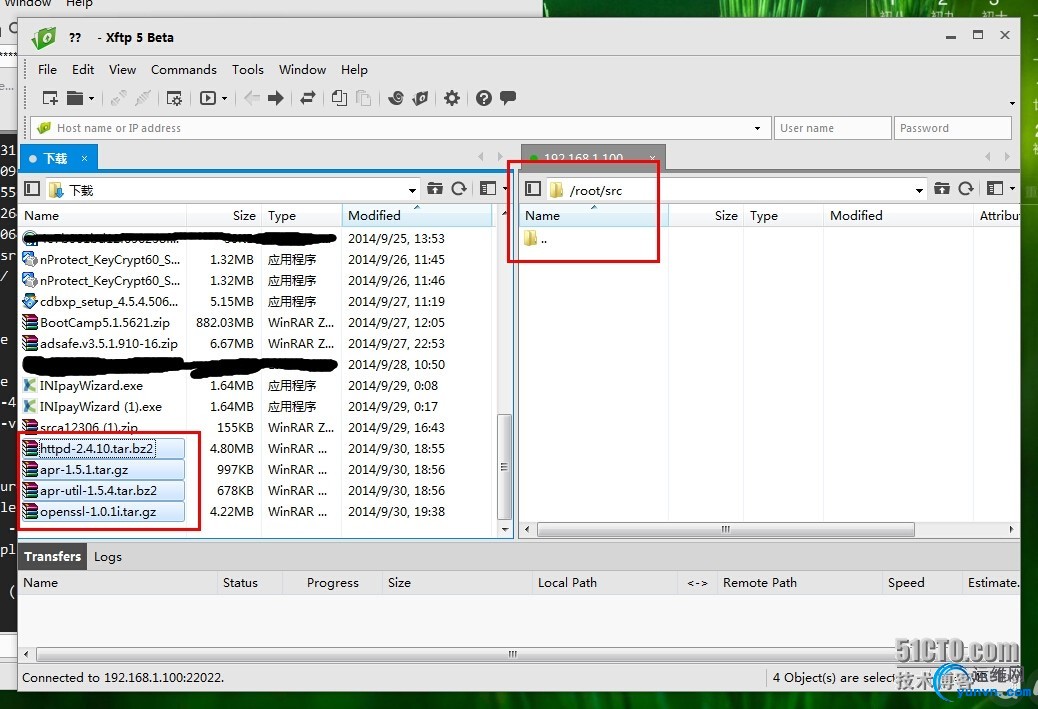Viewport: 1038px width, 709px height.
Task: Open the Edit menu
Action: 83,70
